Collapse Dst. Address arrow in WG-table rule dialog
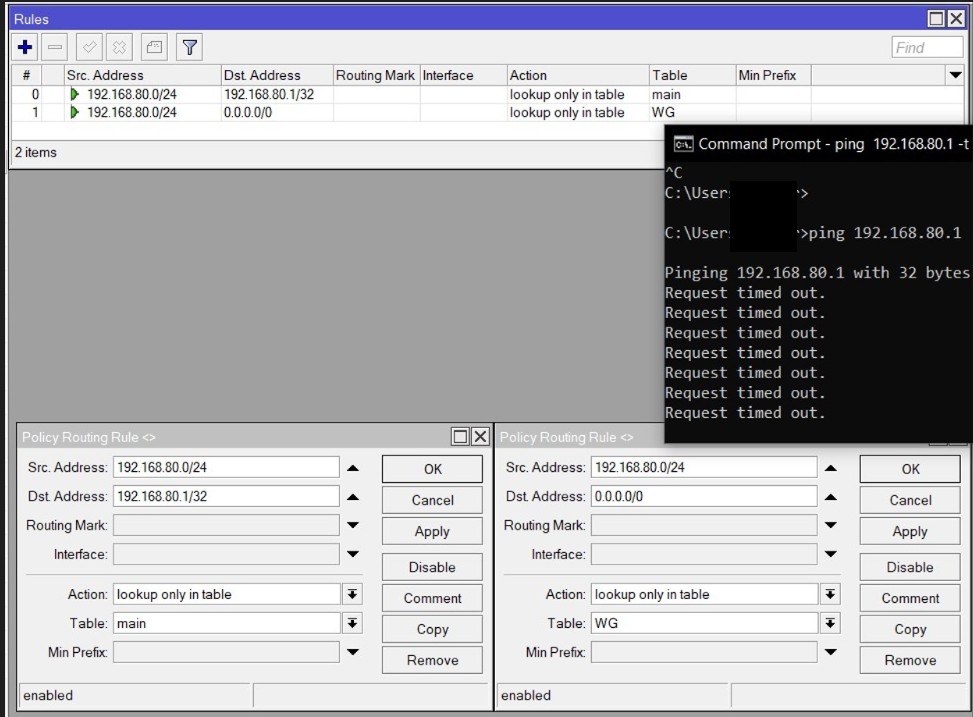This screenshot has height=717, width=973. [x=831, y=497]
